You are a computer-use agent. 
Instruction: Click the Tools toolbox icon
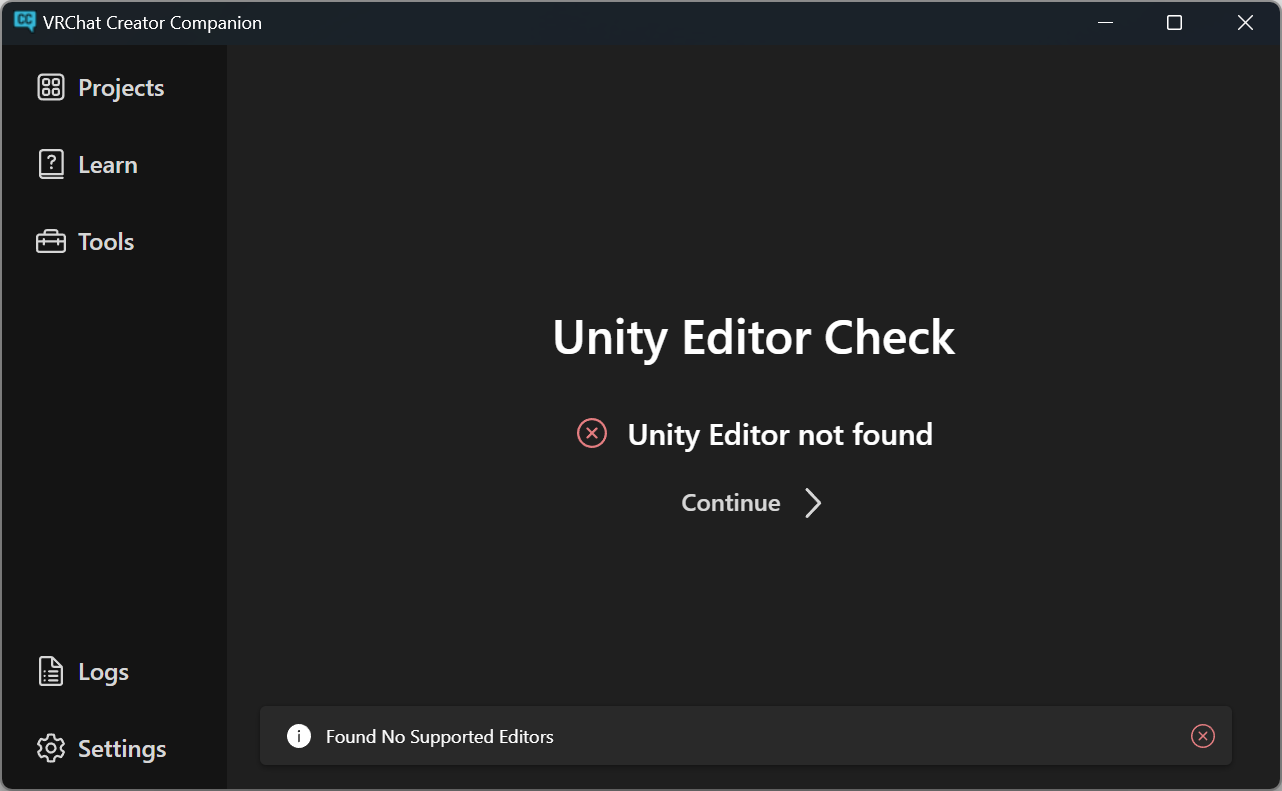51,242
